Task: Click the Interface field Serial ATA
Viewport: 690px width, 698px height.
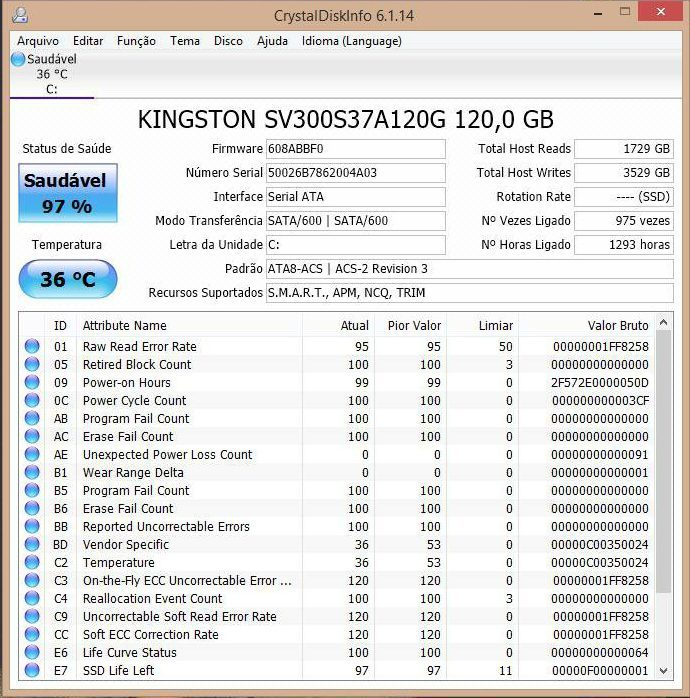Action: [355, 197]
